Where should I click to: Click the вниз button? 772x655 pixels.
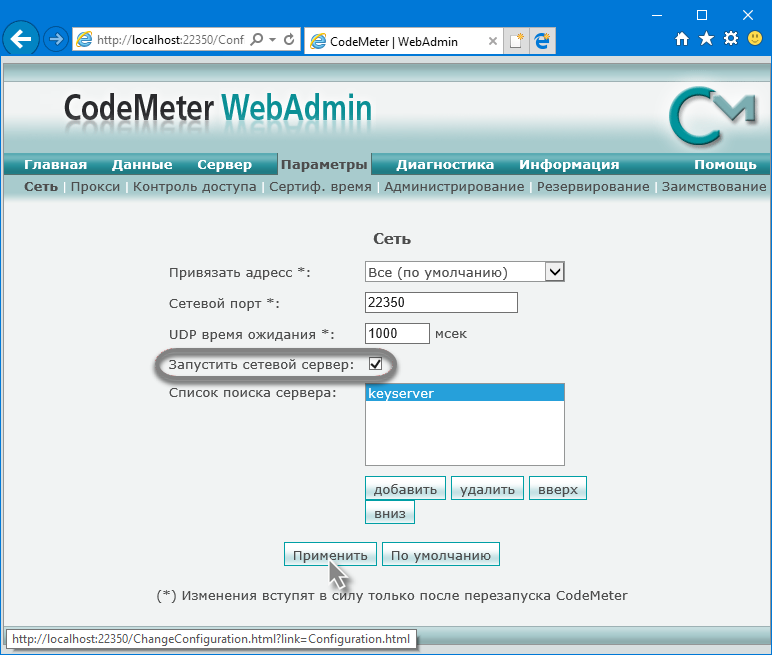tap(390, 512)
